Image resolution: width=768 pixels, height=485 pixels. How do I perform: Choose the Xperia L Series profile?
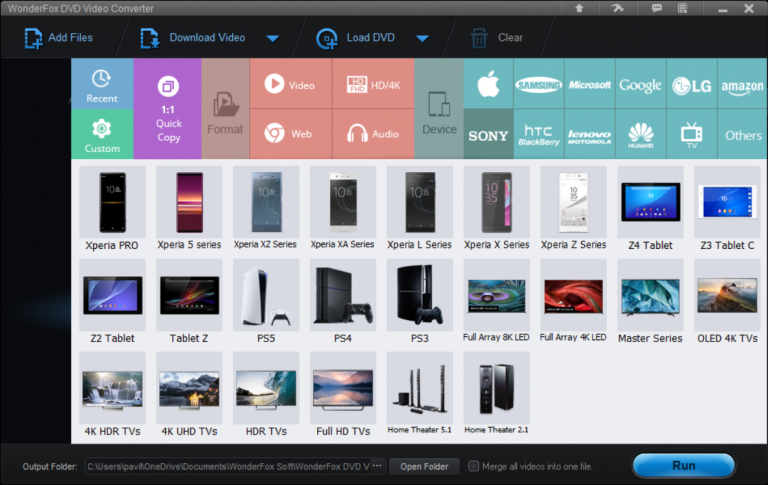click(x=420, y=209)
